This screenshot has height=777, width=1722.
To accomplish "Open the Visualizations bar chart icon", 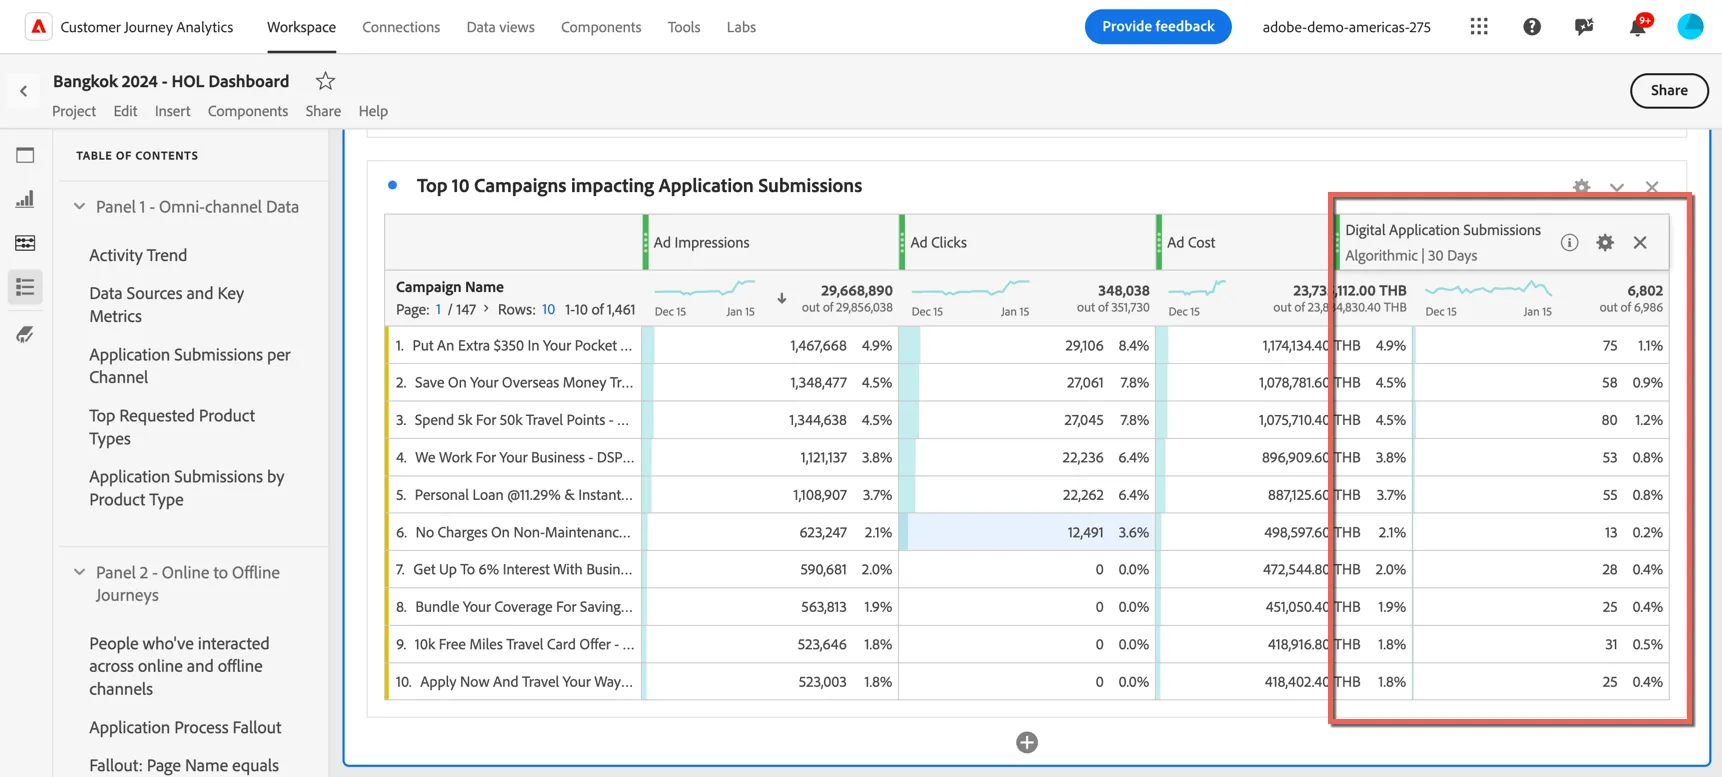I will [25, 199].
